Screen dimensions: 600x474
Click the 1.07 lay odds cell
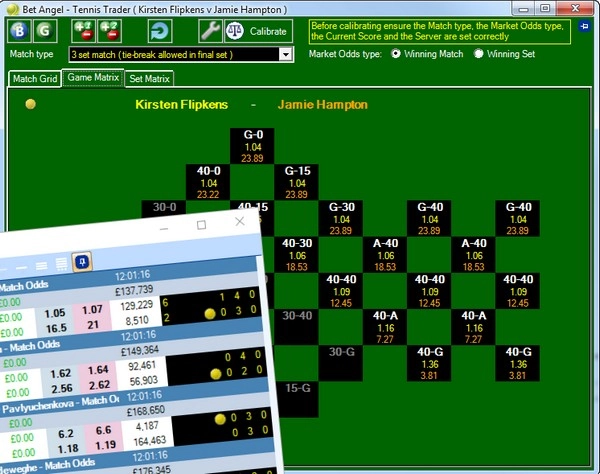point(92,309)
